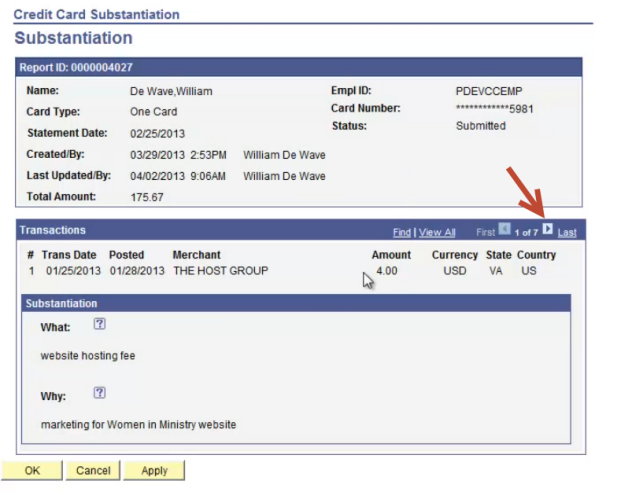
Task: Click the Credit Card Substantiation page title
Action: [96, 15]
